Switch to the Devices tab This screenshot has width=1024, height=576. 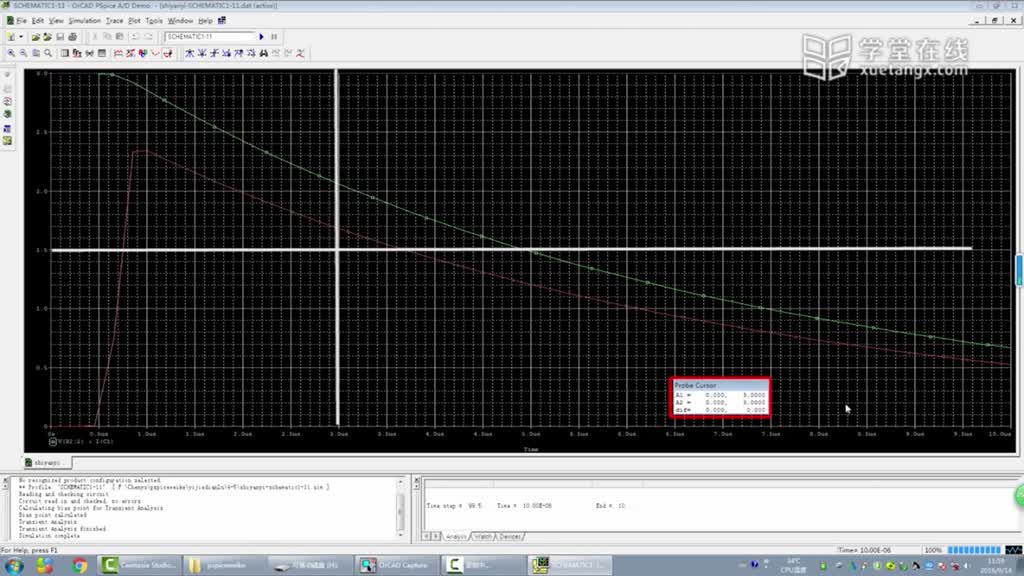509,537
